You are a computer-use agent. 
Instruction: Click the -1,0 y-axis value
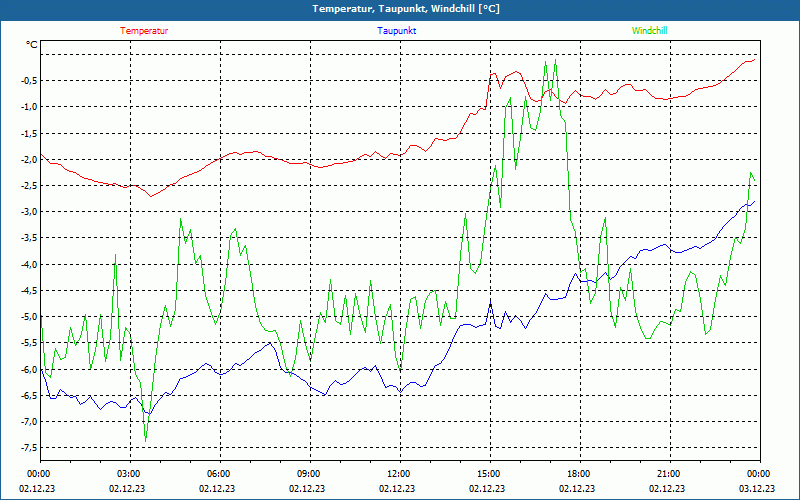click(29, 107)
